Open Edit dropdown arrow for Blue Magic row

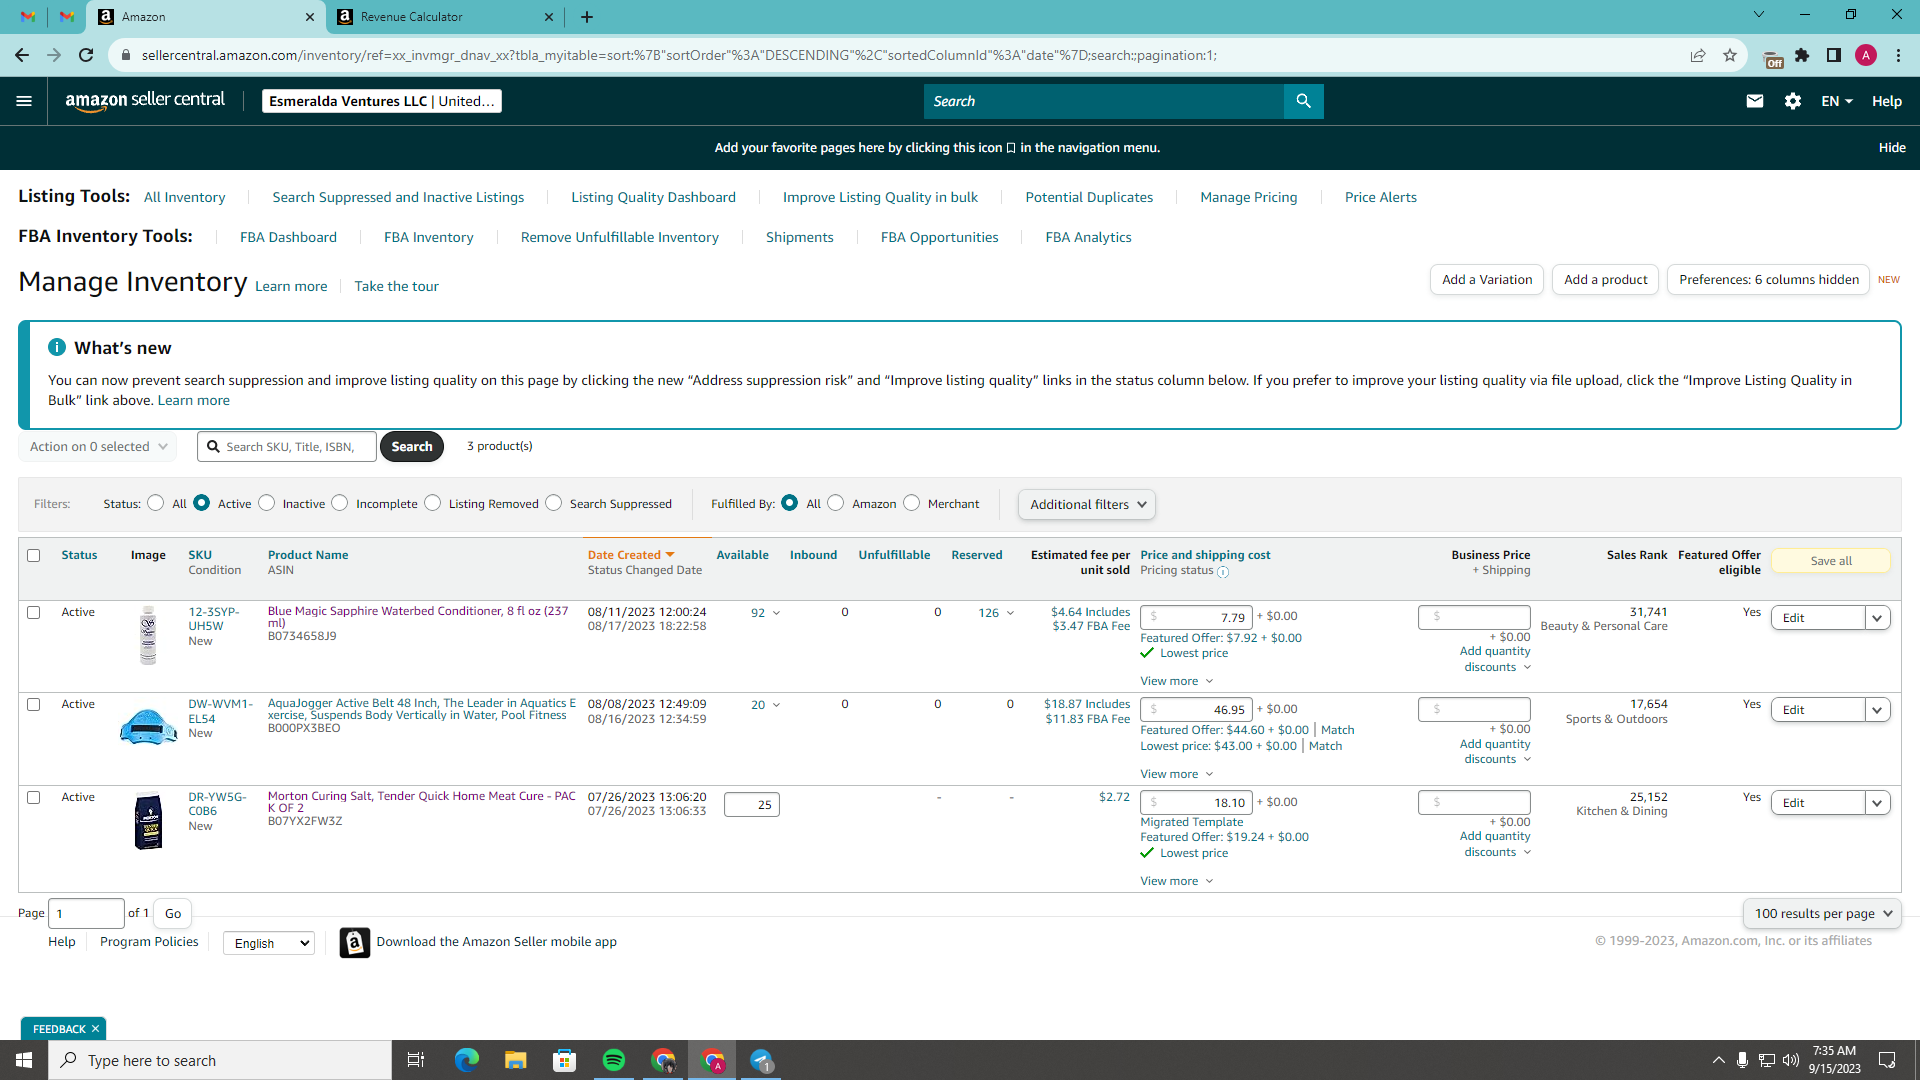click(1877, 618)
